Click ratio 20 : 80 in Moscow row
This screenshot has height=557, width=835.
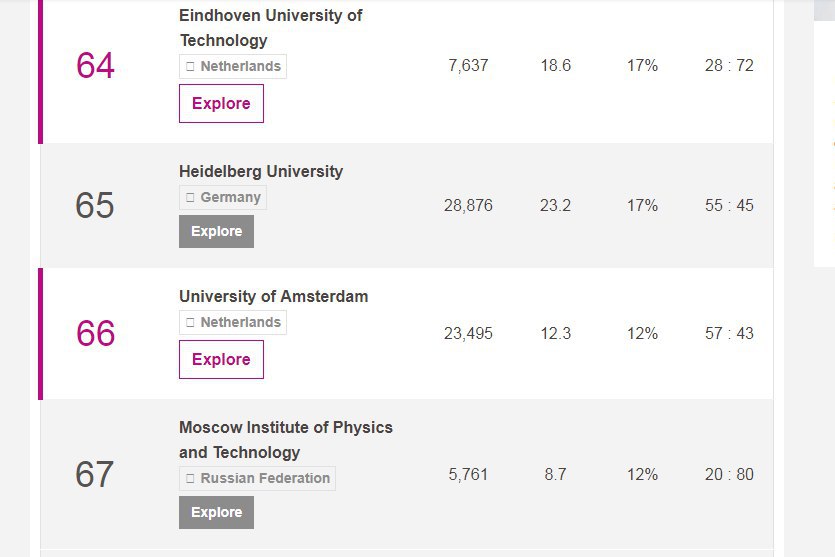point(729,474)
